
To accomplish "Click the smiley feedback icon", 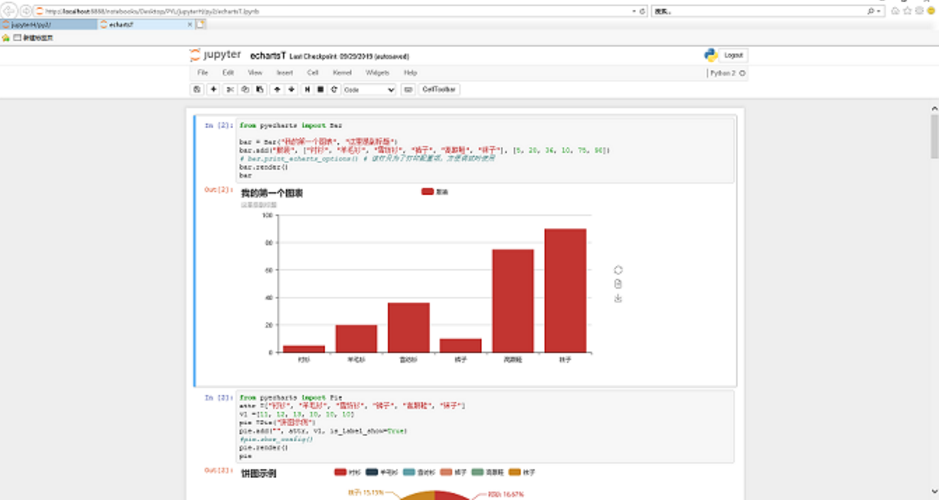I will (931, 11).
